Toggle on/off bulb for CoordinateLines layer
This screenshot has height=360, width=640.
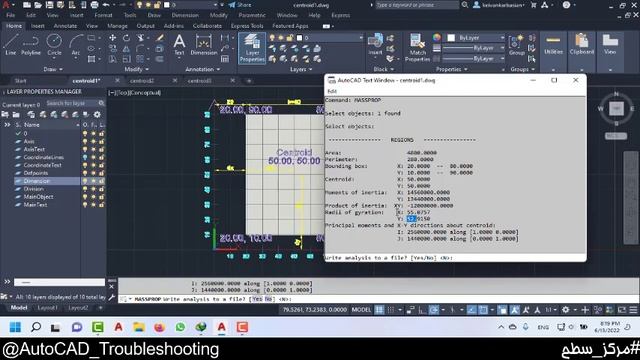pos(85,157)
